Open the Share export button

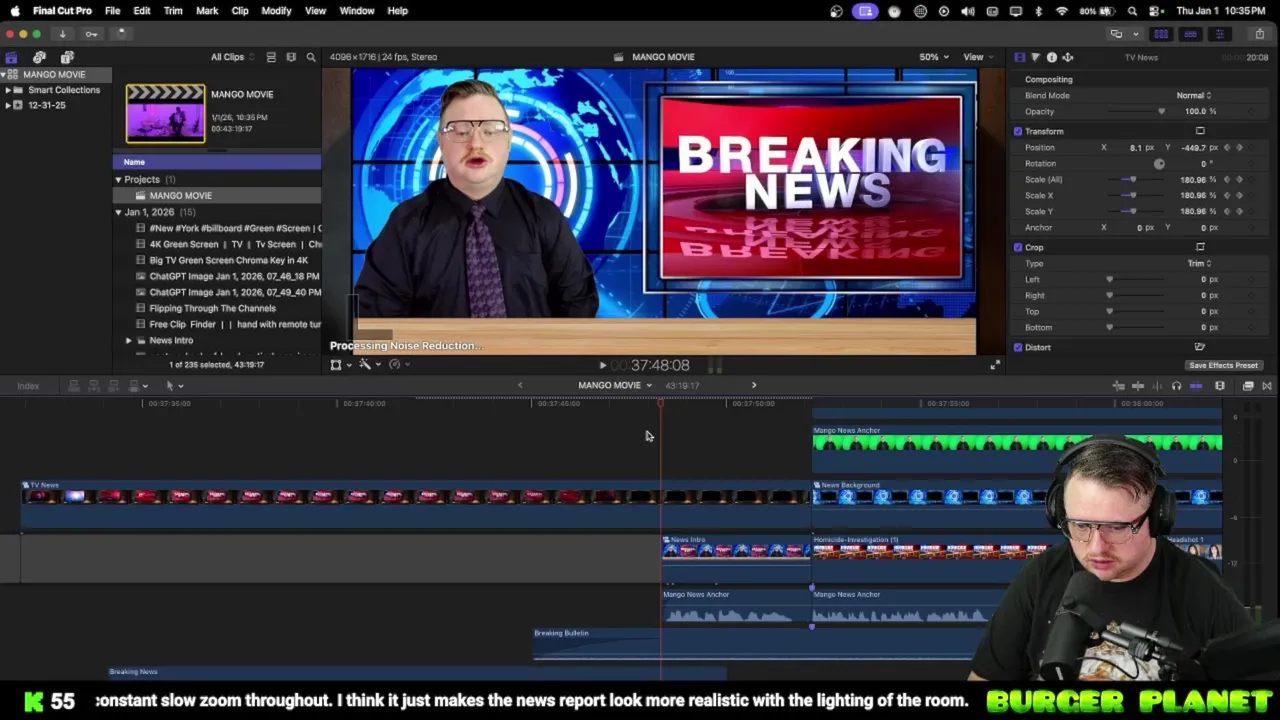point(1259,34)
